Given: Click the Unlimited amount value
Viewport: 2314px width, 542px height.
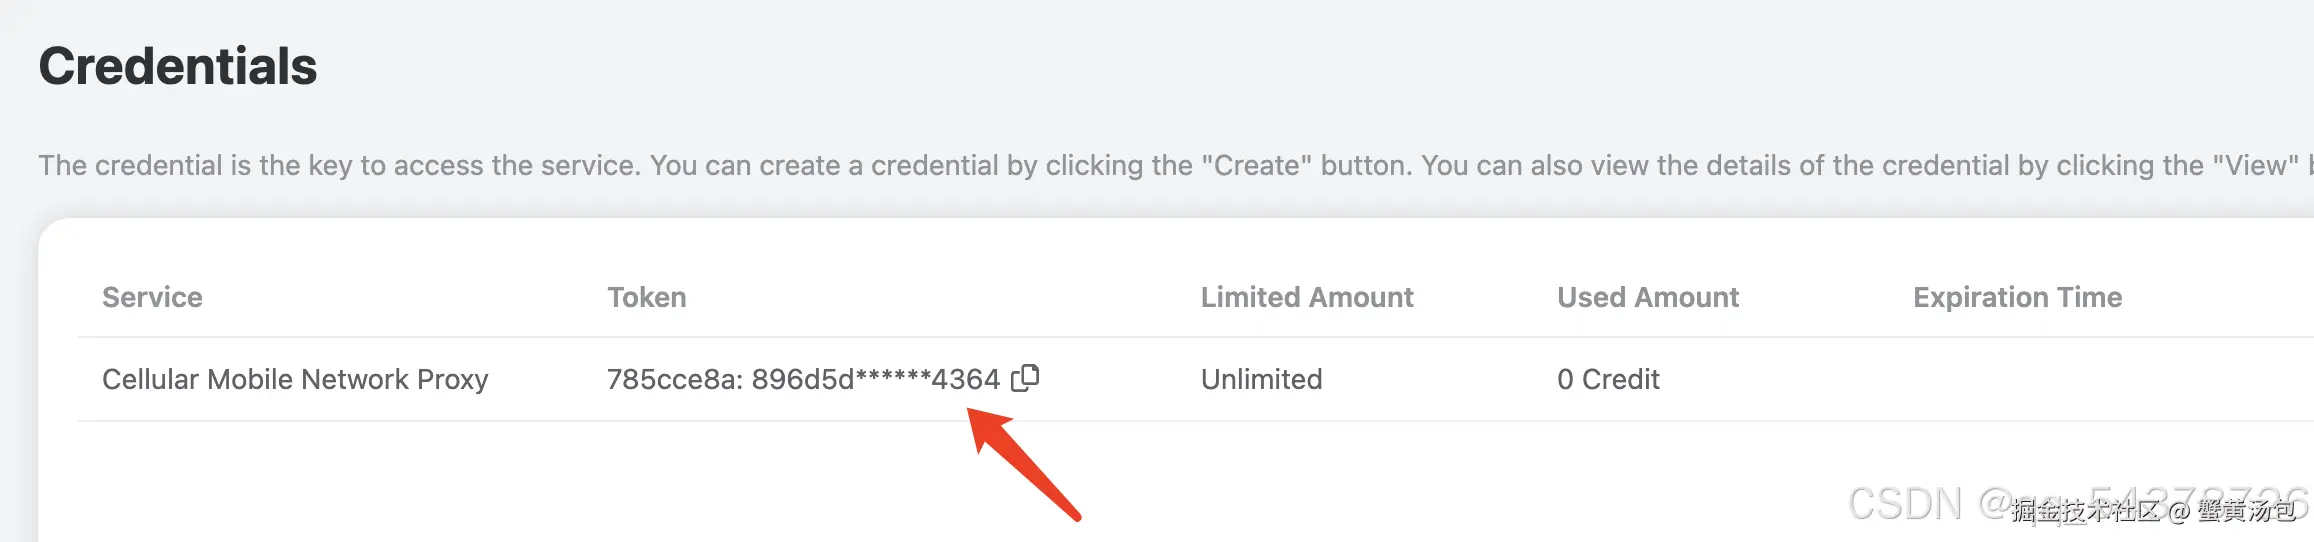Looking at the screenshot, I should point(1261,379).
